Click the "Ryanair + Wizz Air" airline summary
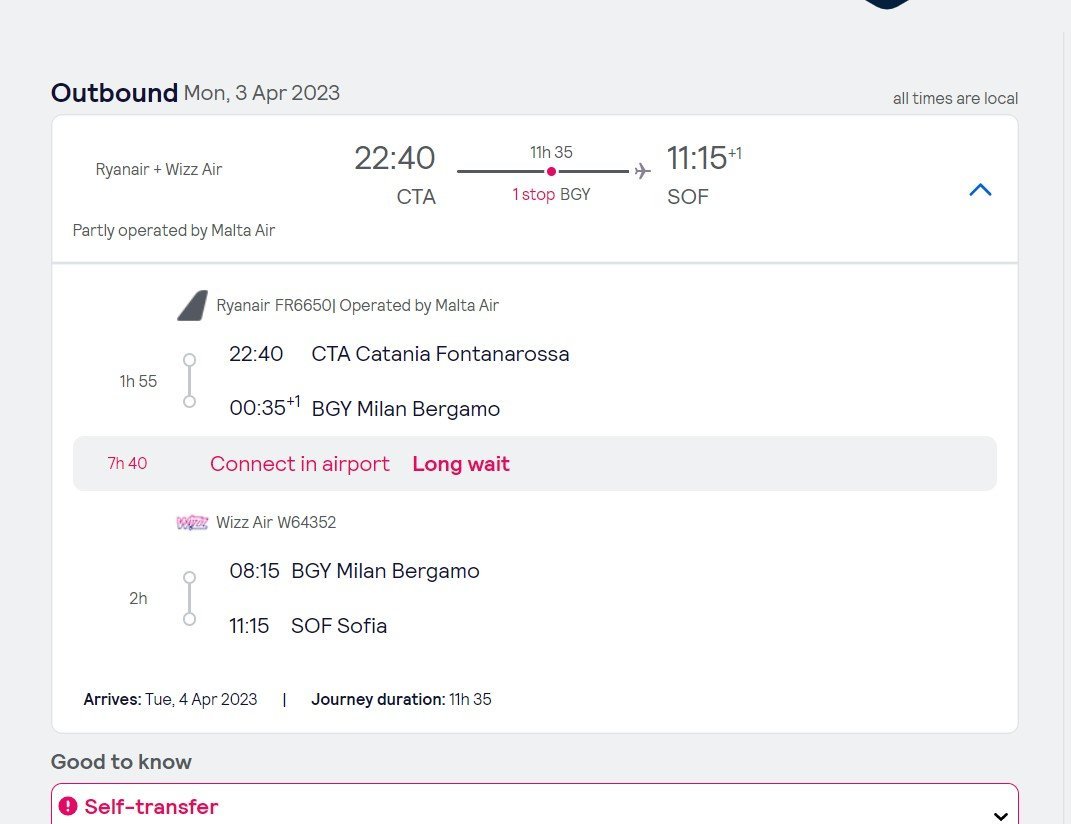The width and height of the screenshot is (1071, 824). (x=159, y=169)
